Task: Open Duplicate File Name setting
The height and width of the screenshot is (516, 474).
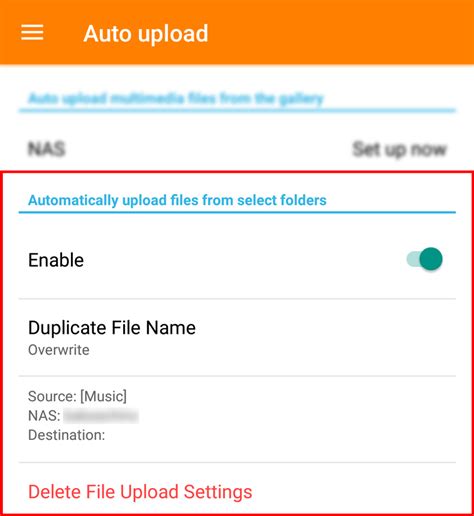Action: pos(237,337)
